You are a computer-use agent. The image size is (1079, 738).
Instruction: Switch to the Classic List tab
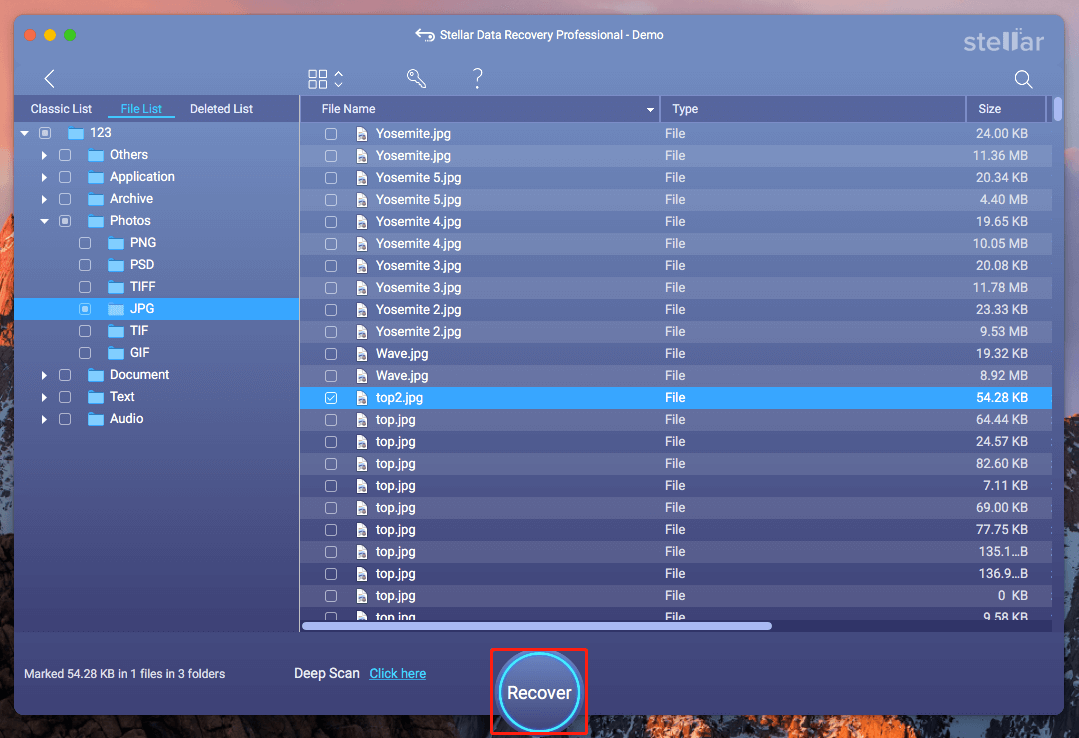(x=61, y=108)
